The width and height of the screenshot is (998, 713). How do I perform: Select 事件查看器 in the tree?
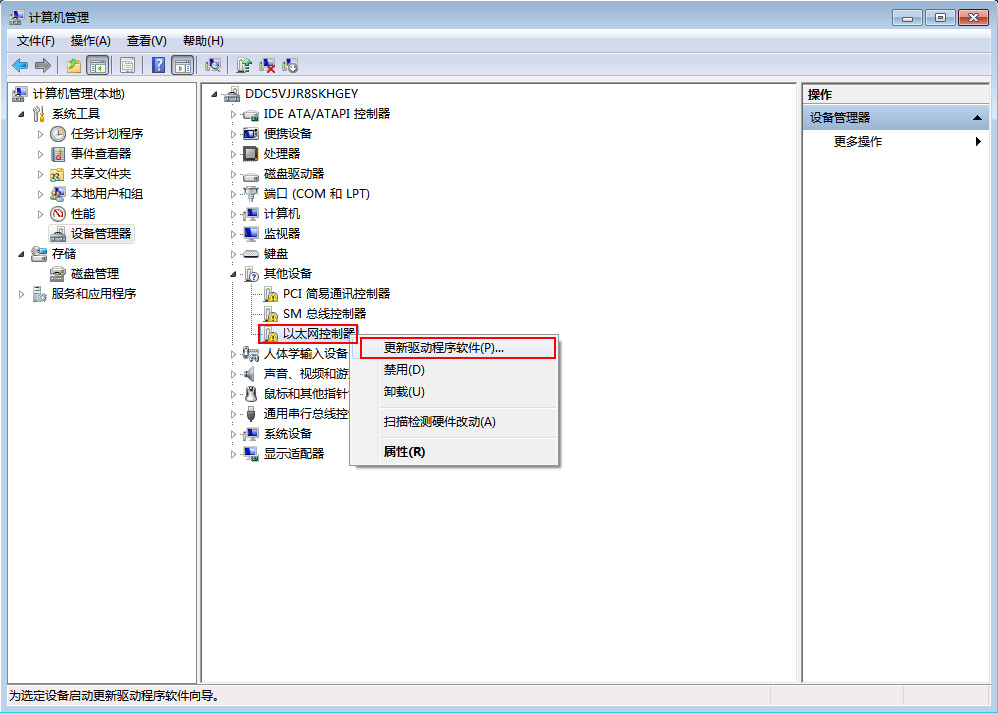(101, 153)
